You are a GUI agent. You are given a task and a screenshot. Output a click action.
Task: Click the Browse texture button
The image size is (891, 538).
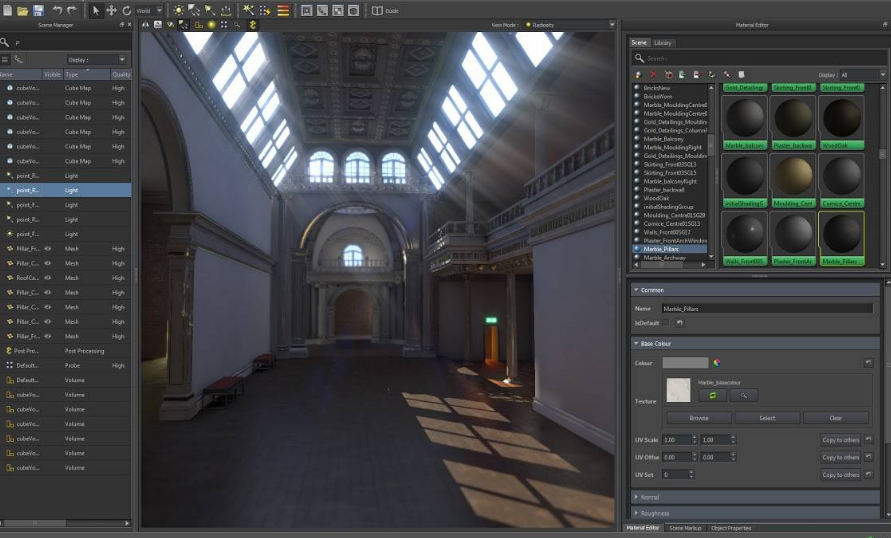[699, 418]
